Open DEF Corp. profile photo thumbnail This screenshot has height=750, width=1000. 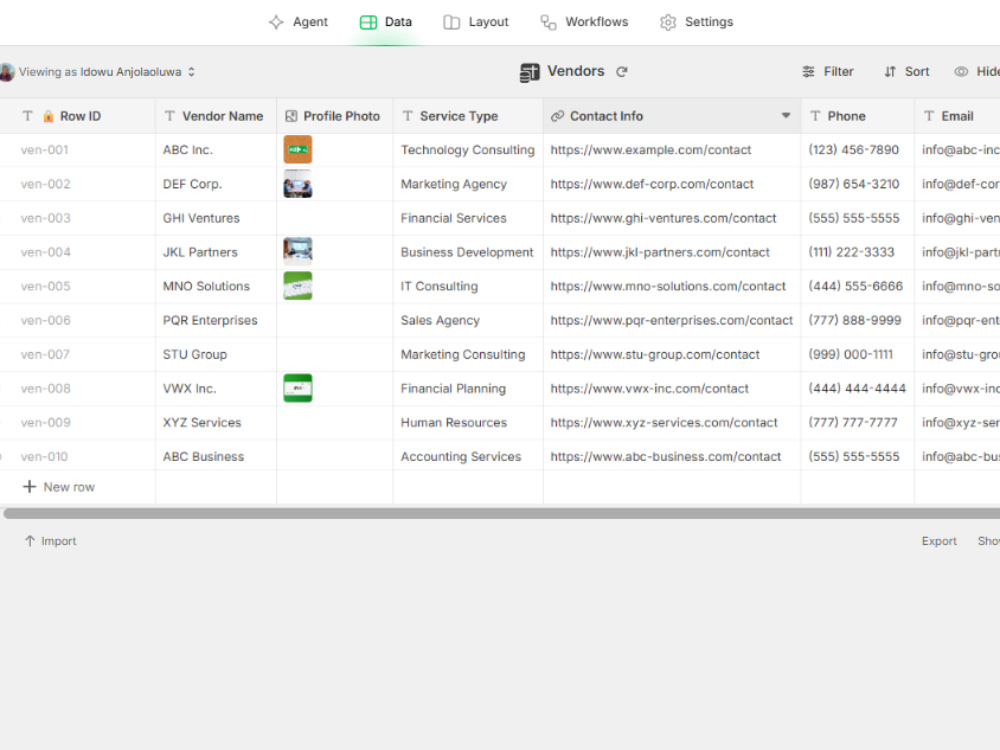tap(298, 184)
